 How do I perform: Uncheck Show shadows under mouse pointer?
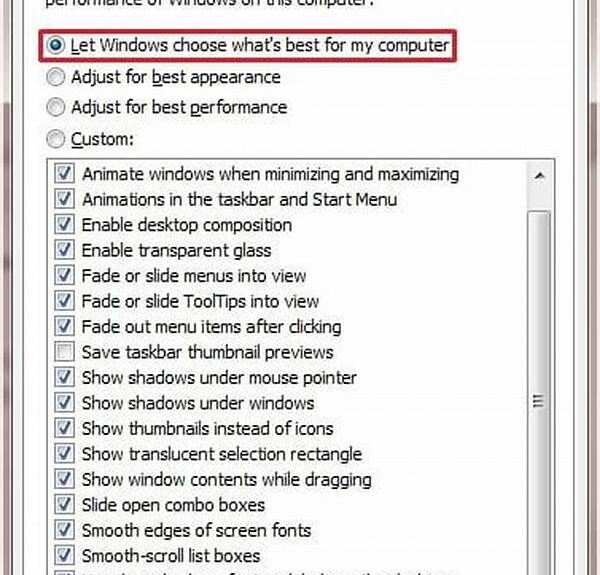click(x=65, y=378)
